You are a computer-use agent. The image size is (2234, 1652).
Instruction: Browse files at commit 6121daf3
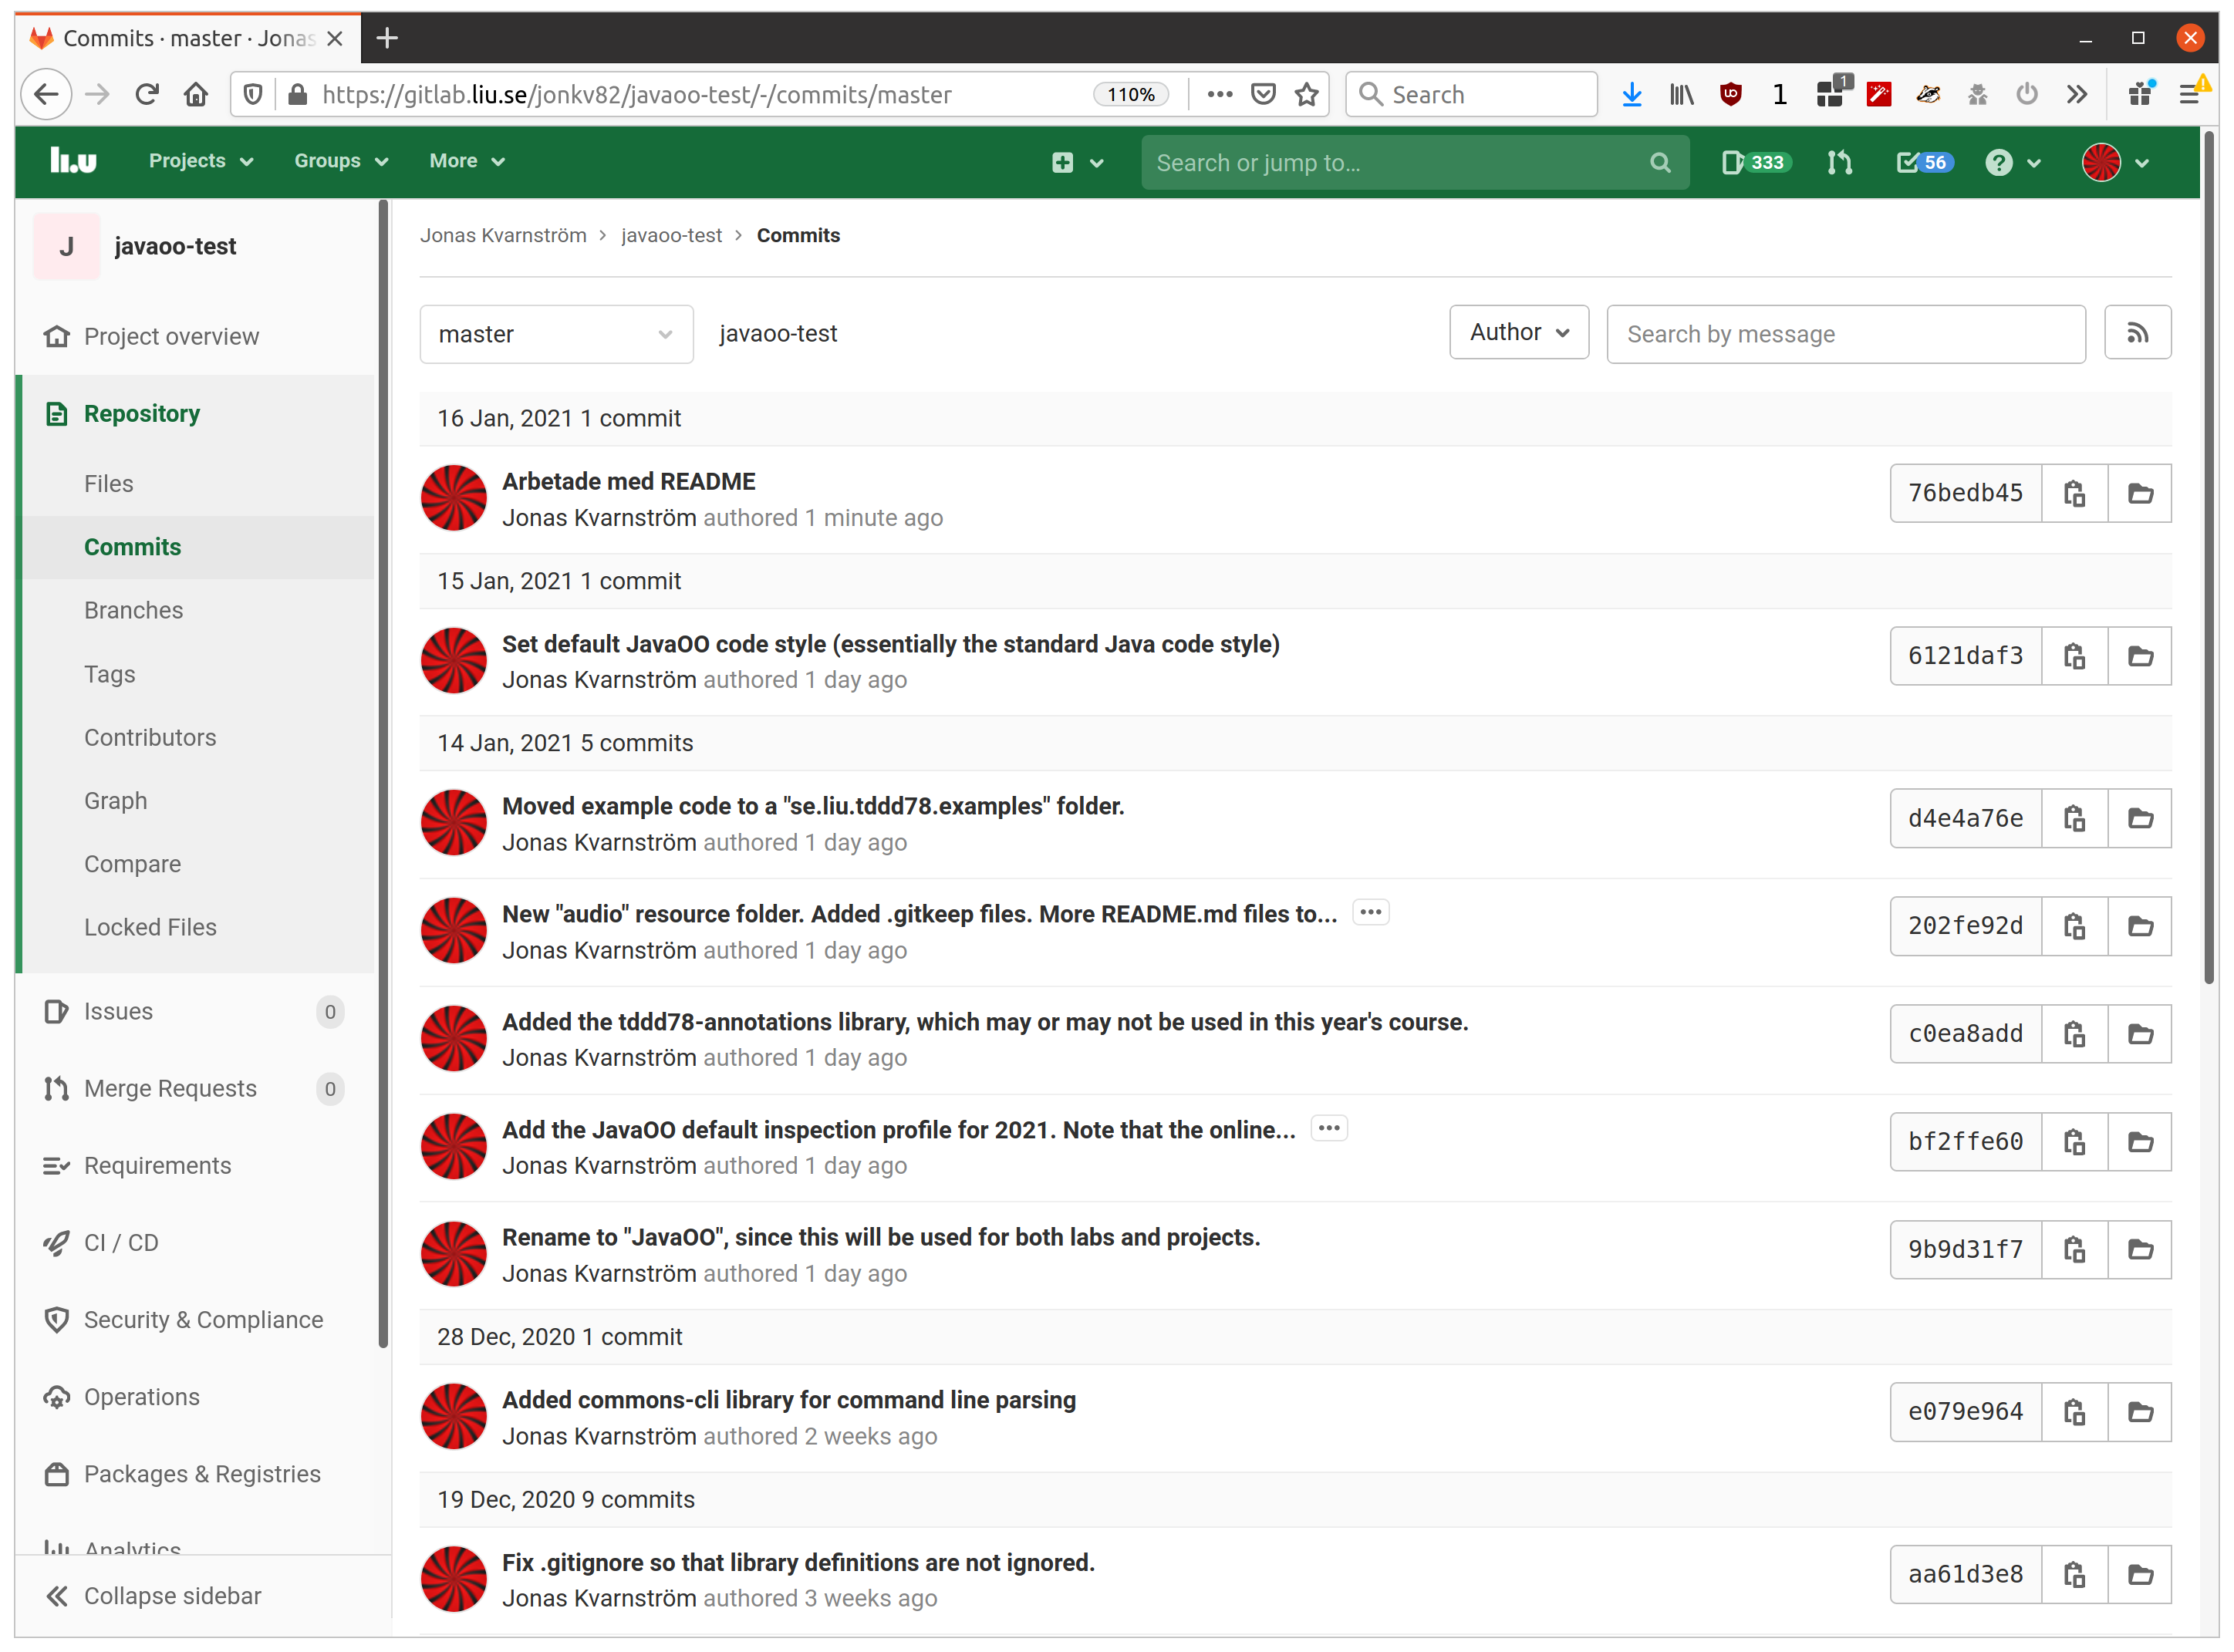tap(2139, 656)
